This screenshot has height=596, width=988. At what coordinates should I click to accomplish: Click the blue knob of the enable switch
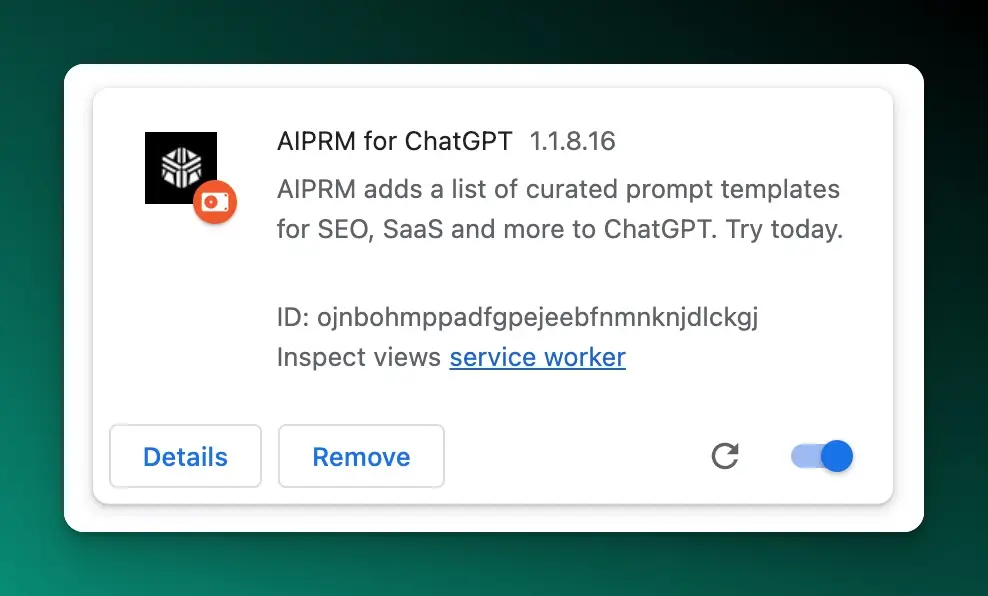click(x=837, y=456)
